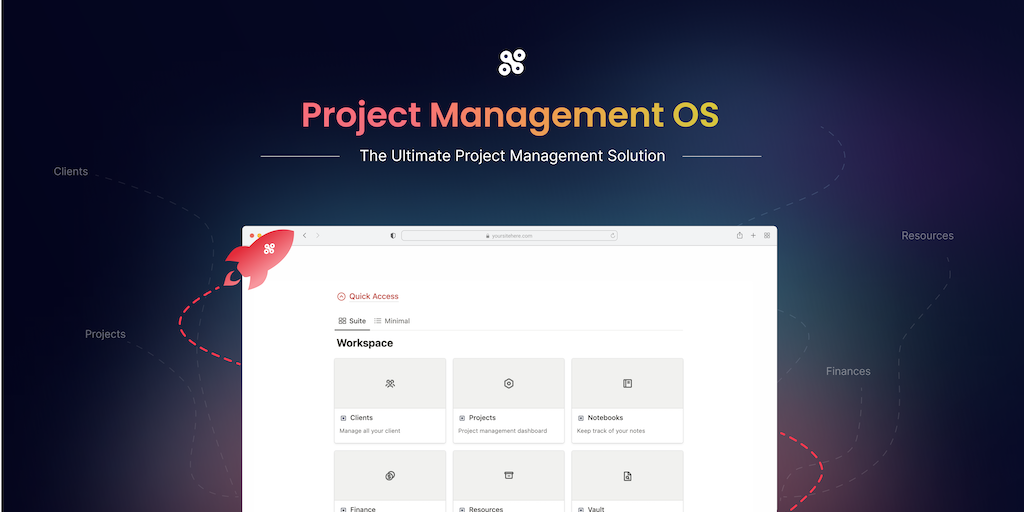Click the Projects card hexagon cover icon
1024x512 pixels.
click(x=509, y=383)
